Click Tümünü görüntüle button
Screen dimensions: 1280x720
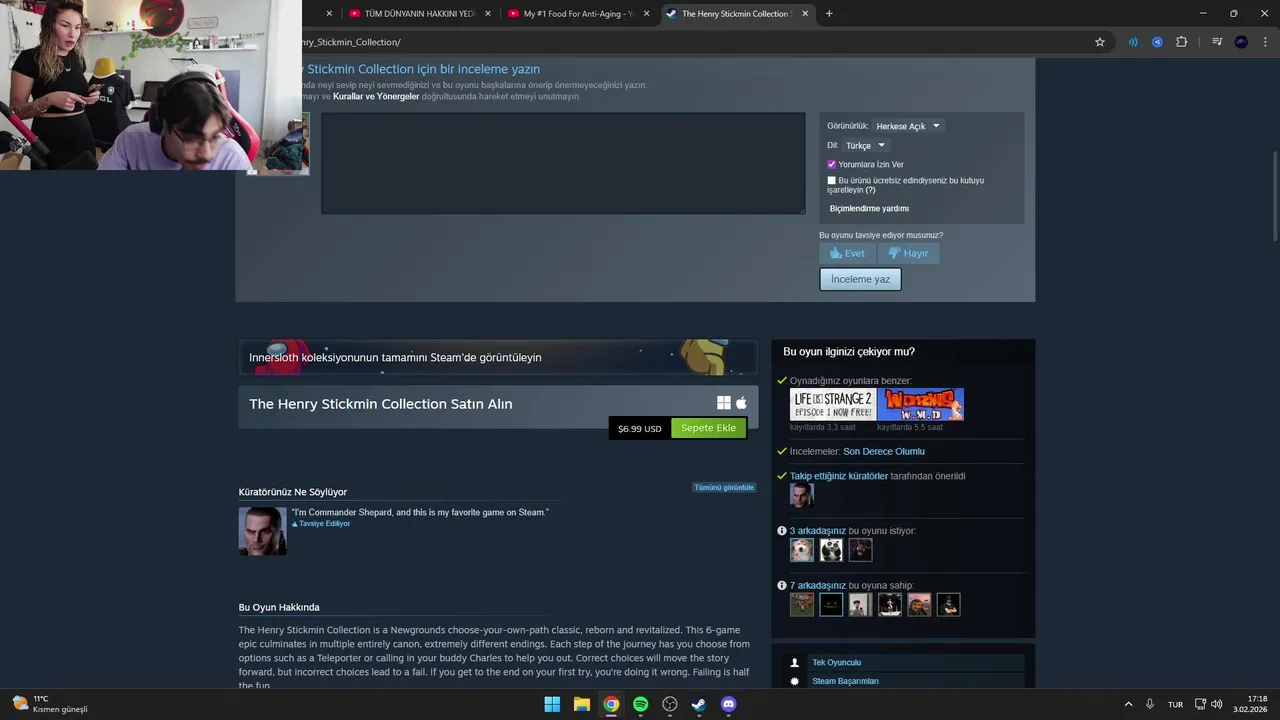(724, 487)
